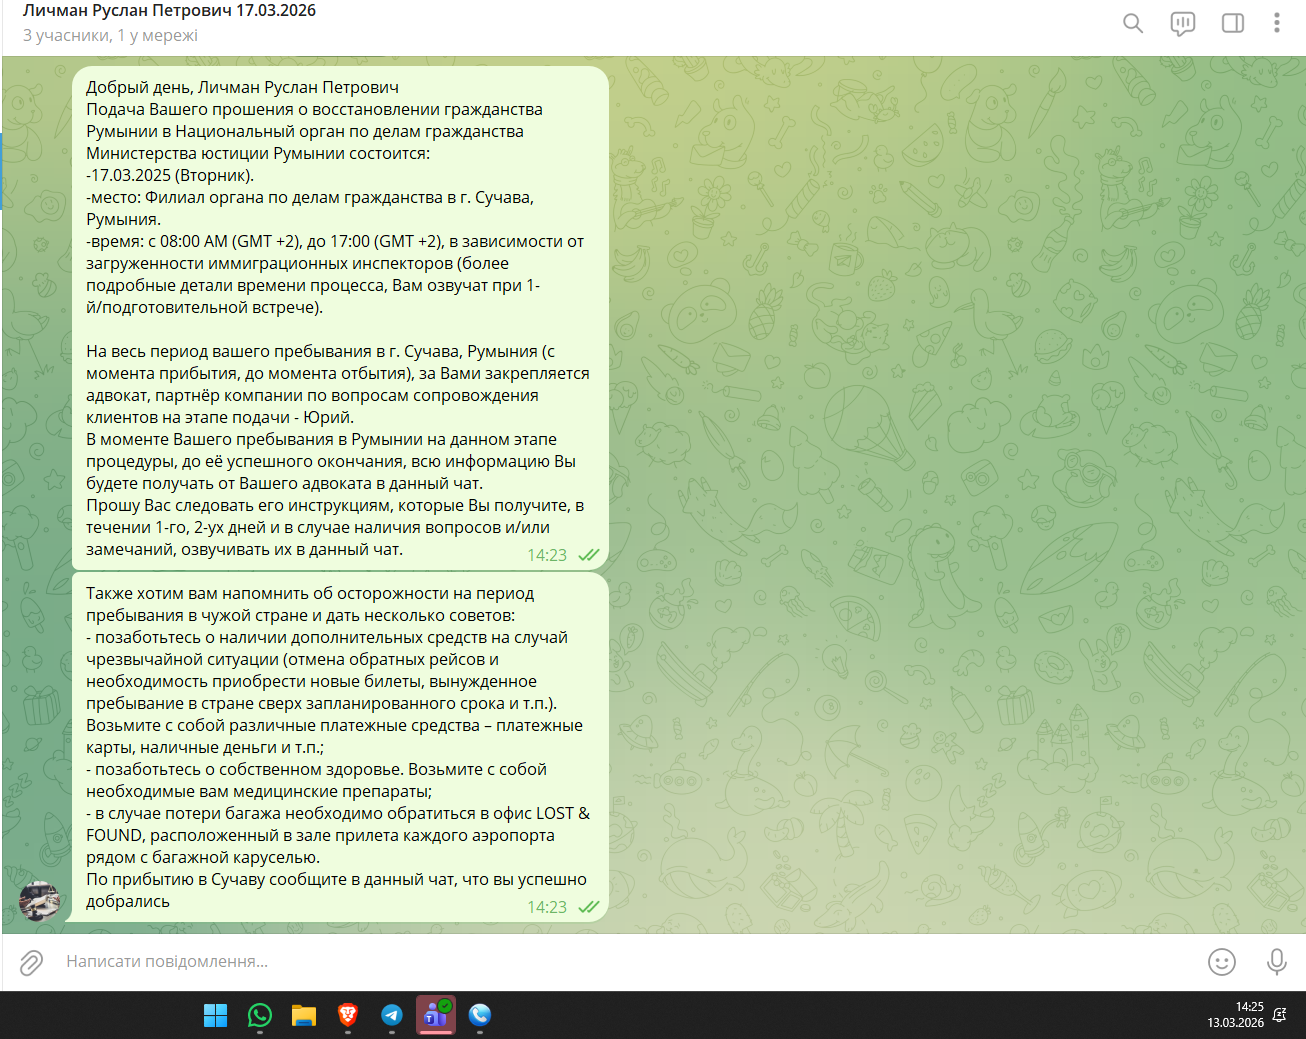Open the emoji picker smiley icon
The image size is (1306, 1039).
tap(1221, 962)
